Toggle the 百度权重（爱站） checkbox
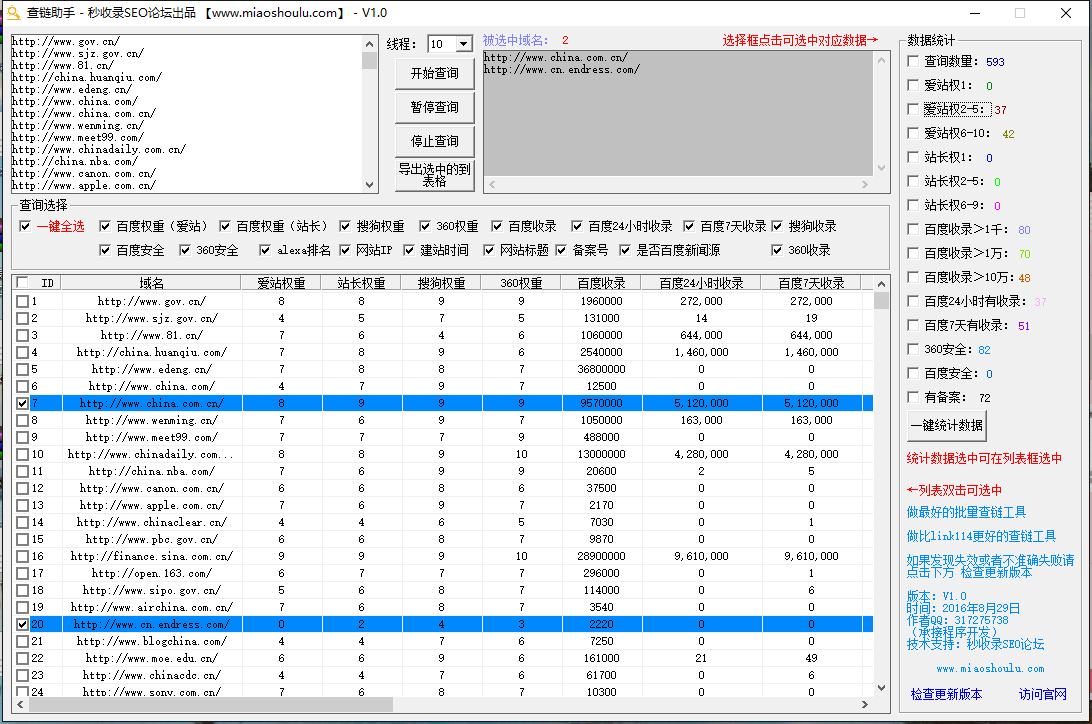 [x=105, y=225]
